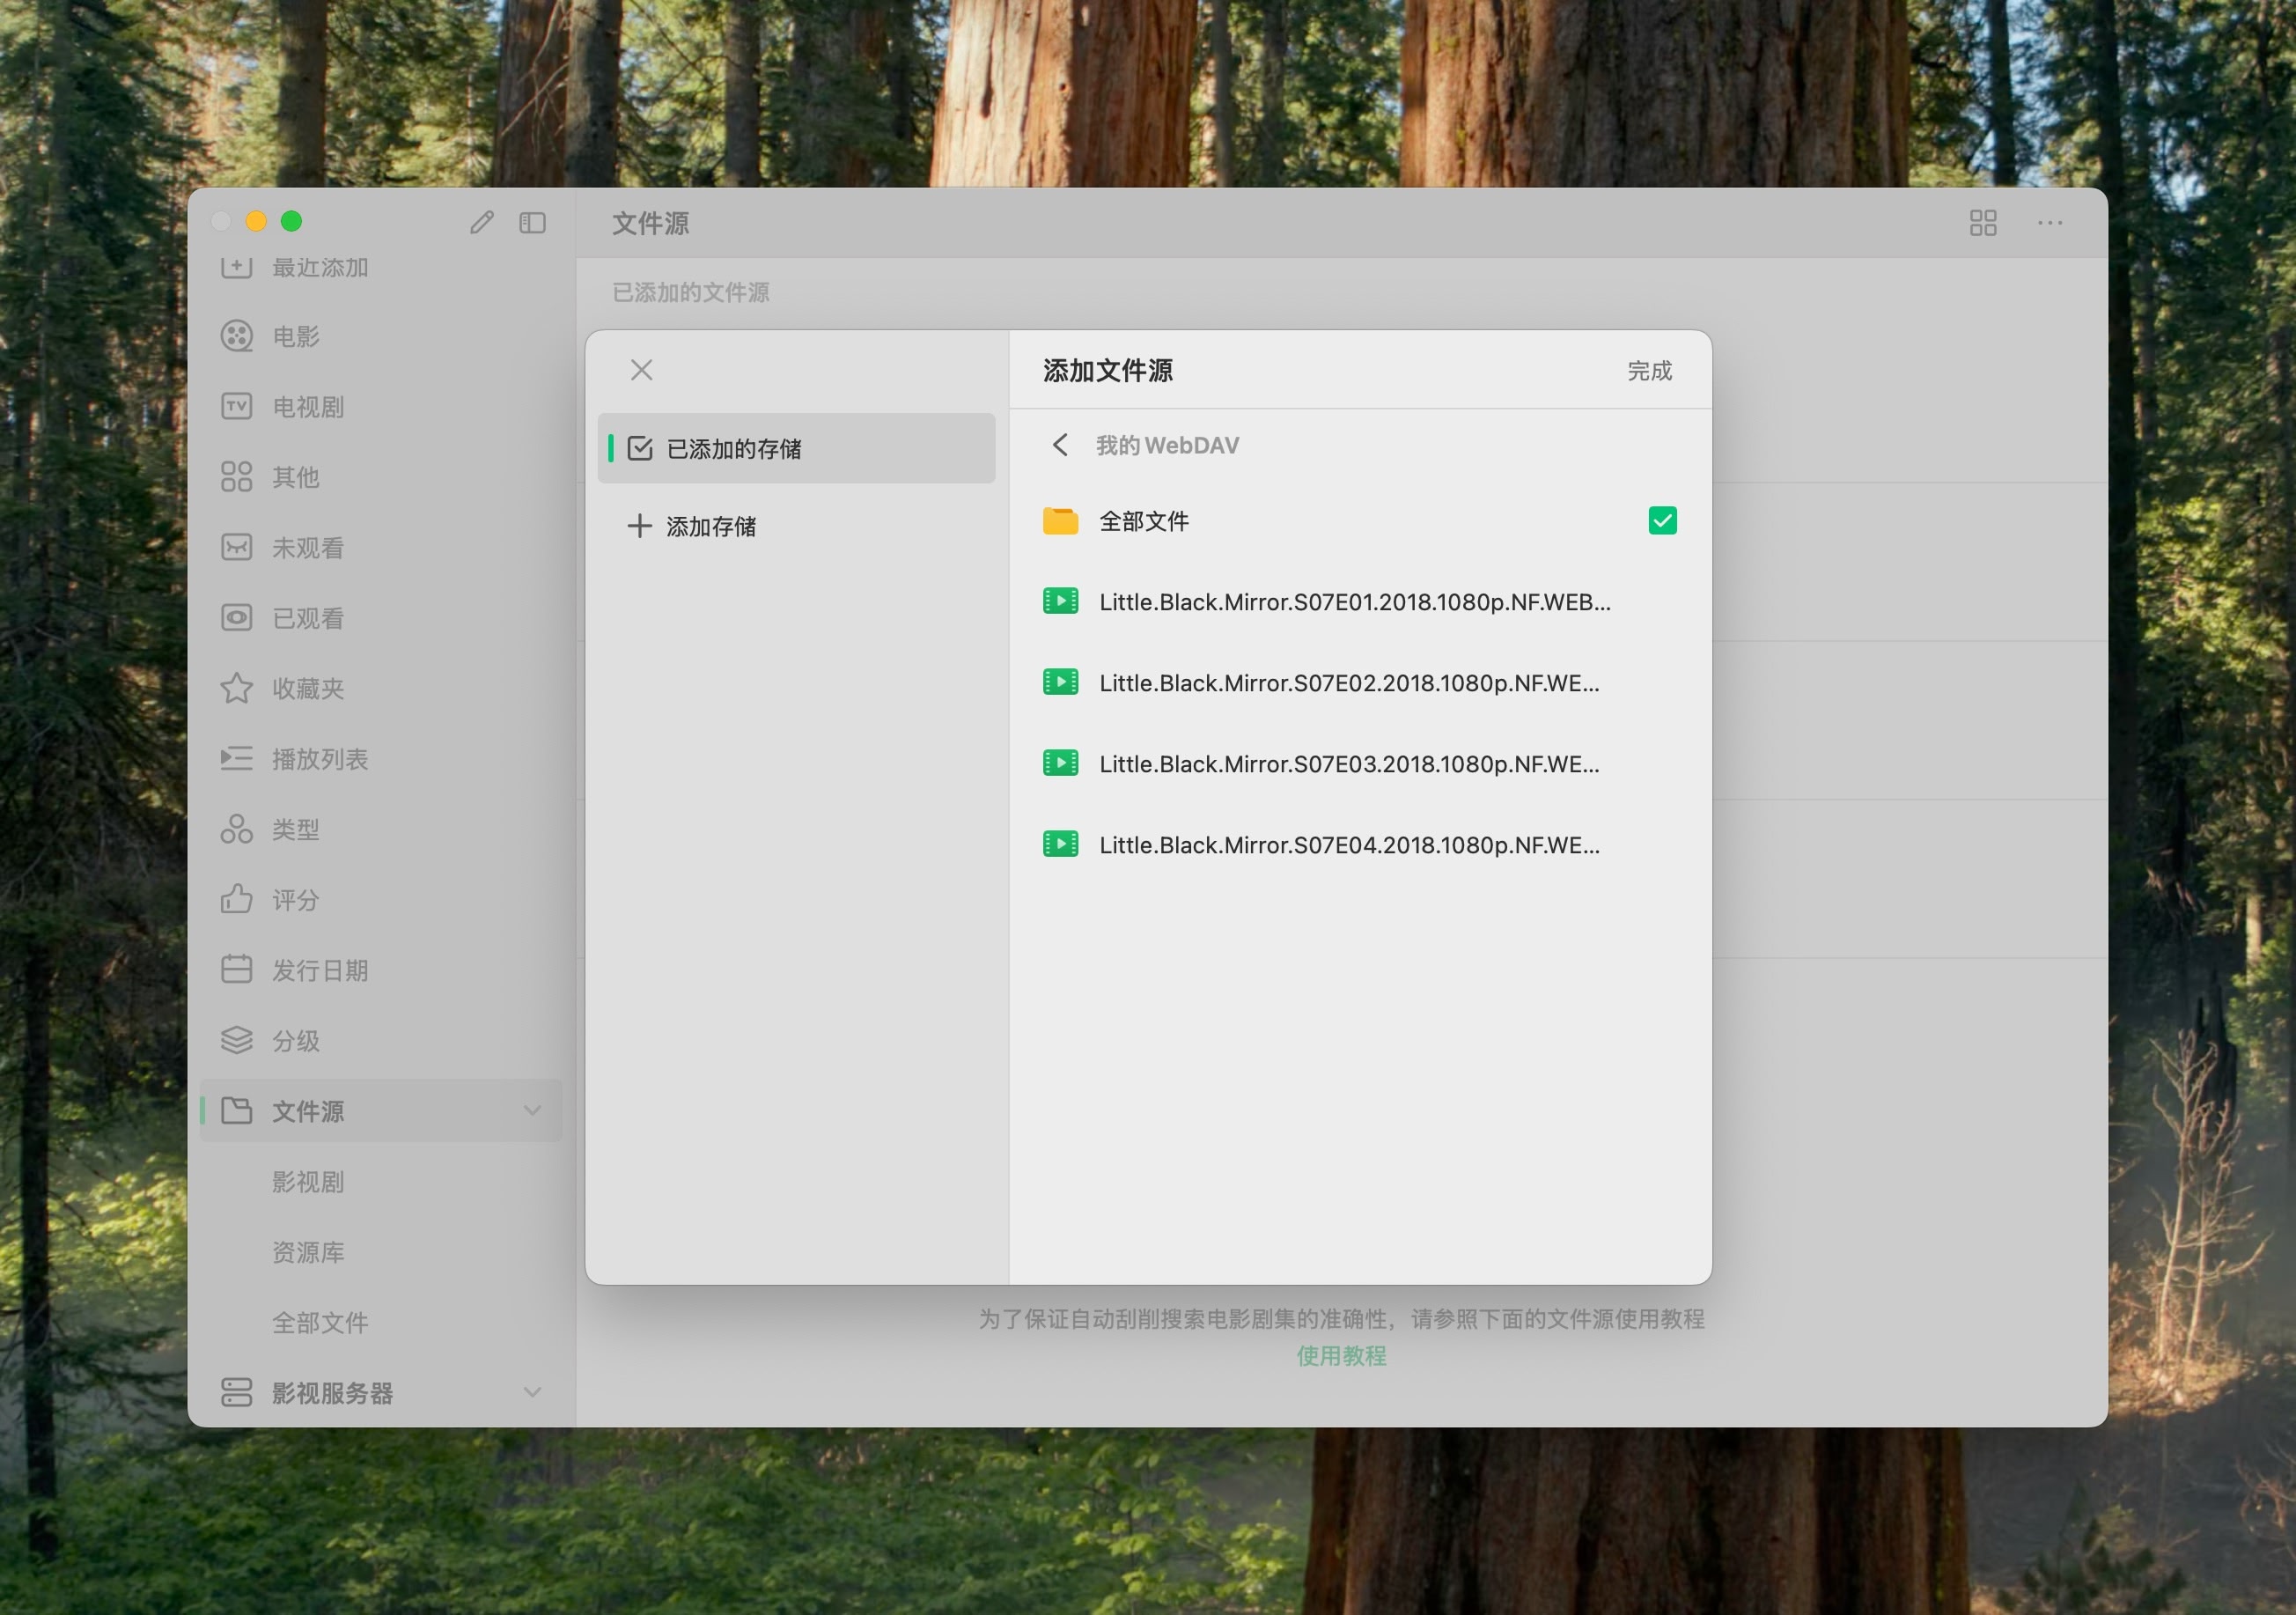Show unwatched (未观看) items
This screenshot has height=1615, width=2296.
click(380, 547)
